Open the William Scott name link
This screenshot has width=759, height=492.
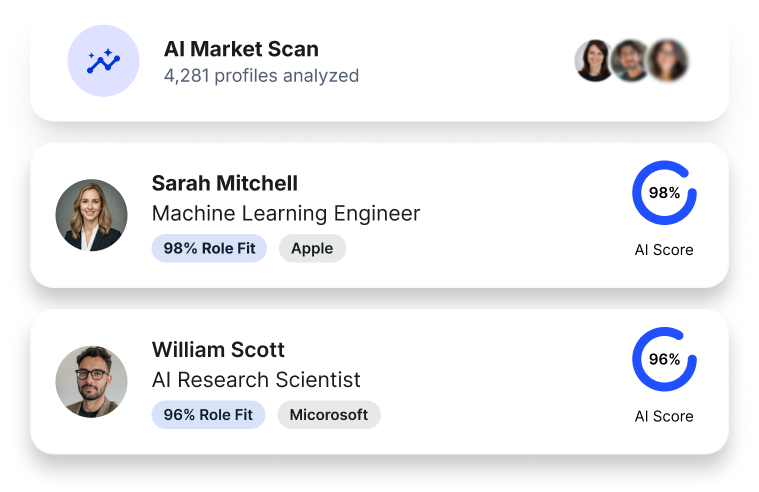pos(218,350)
